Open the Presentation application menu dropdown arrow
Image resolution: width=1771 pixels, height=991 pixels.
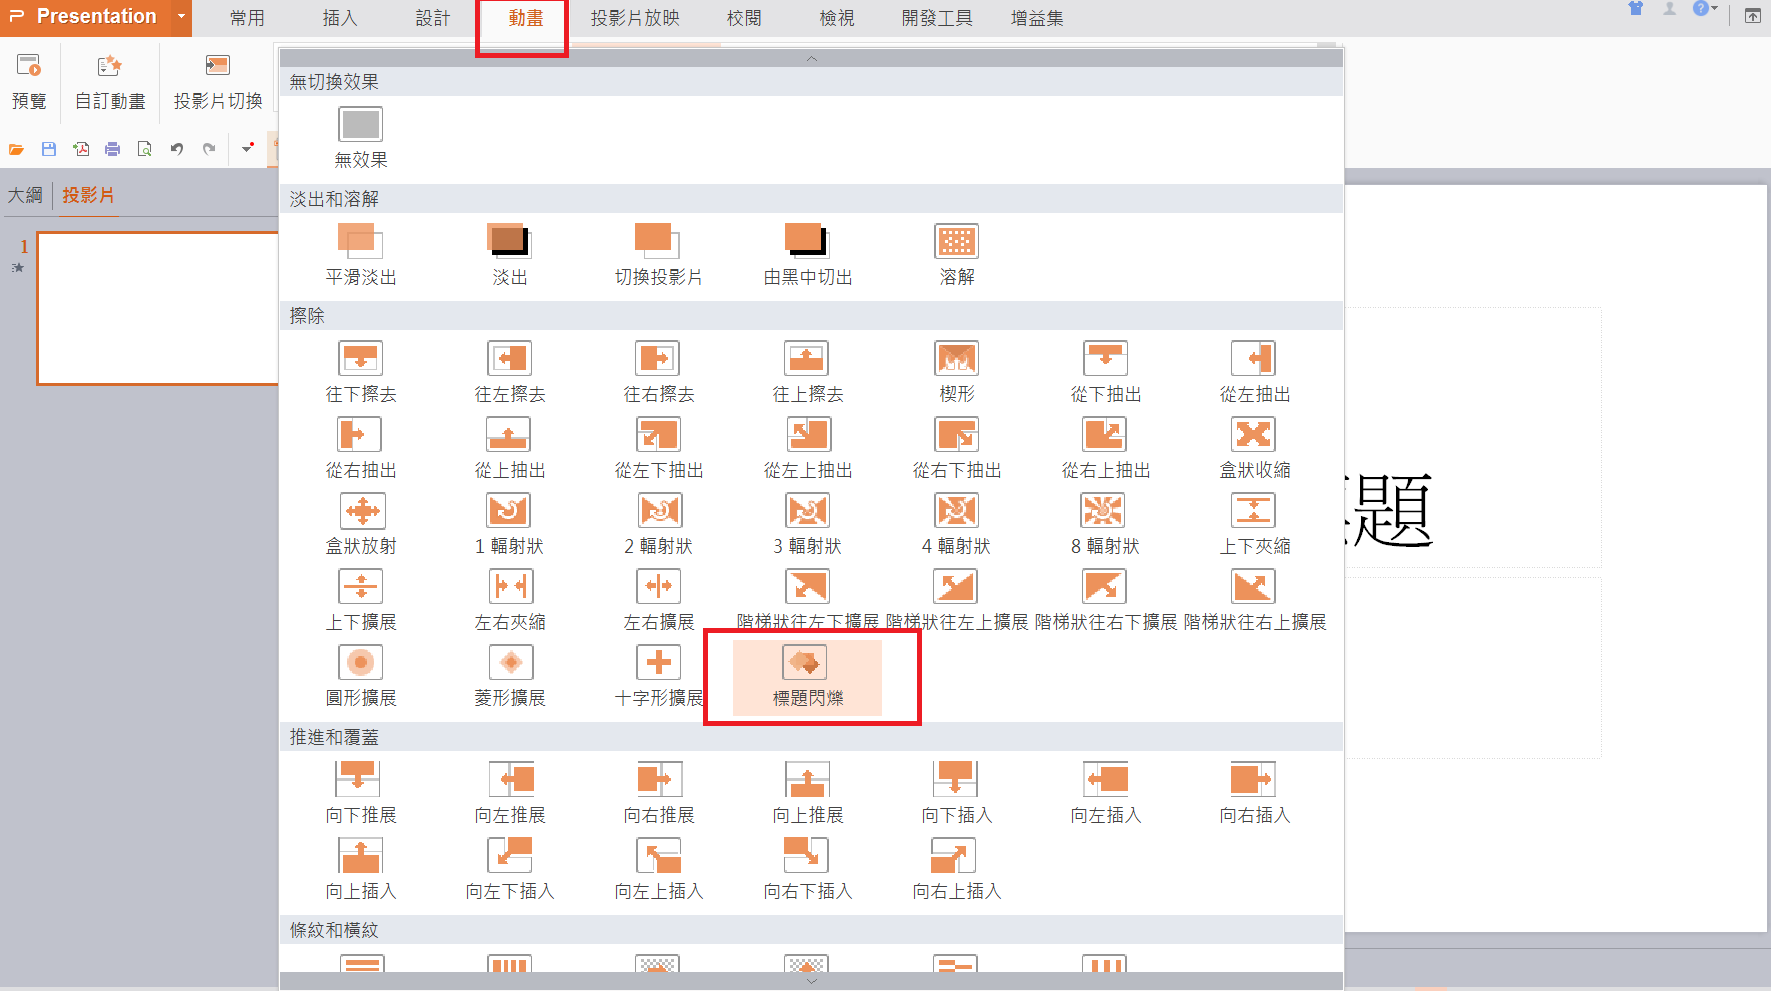pos(181,17)
